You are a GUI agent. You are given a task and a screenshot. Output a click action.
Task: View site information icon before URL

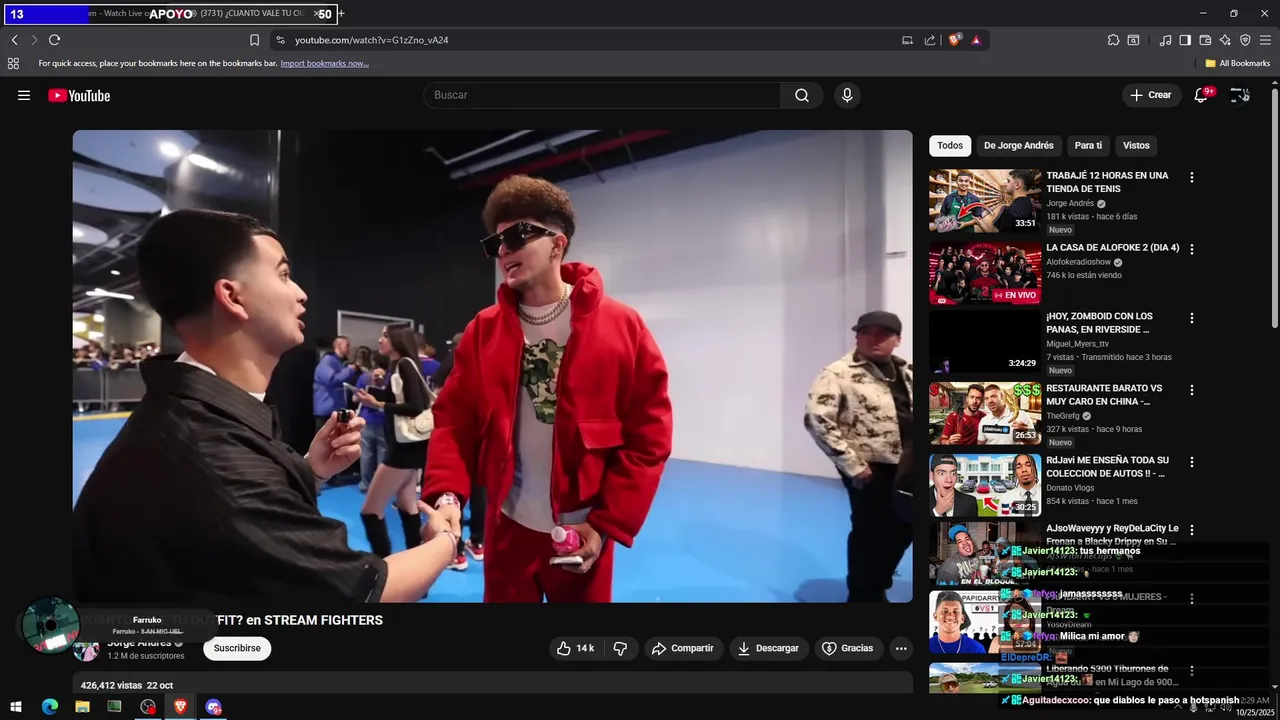(x=280, y=40)
